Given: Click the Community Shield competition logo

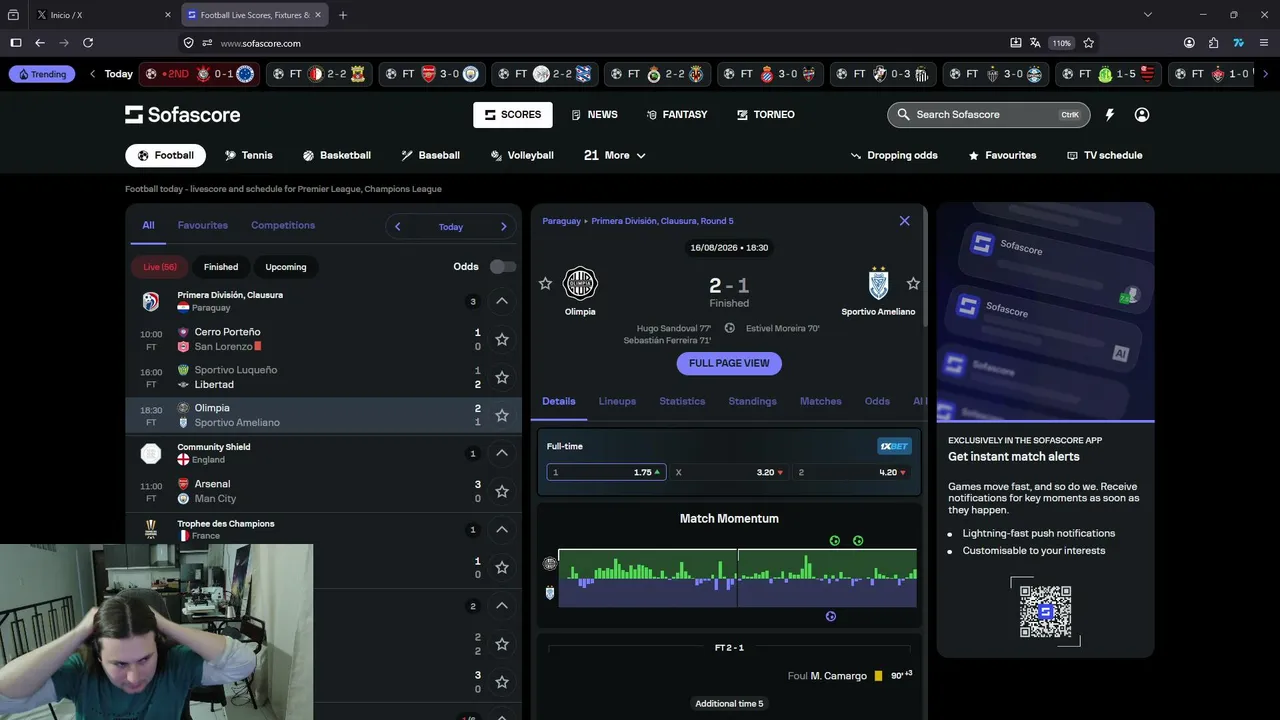Looking at the screenshot, I should point(151,453).
